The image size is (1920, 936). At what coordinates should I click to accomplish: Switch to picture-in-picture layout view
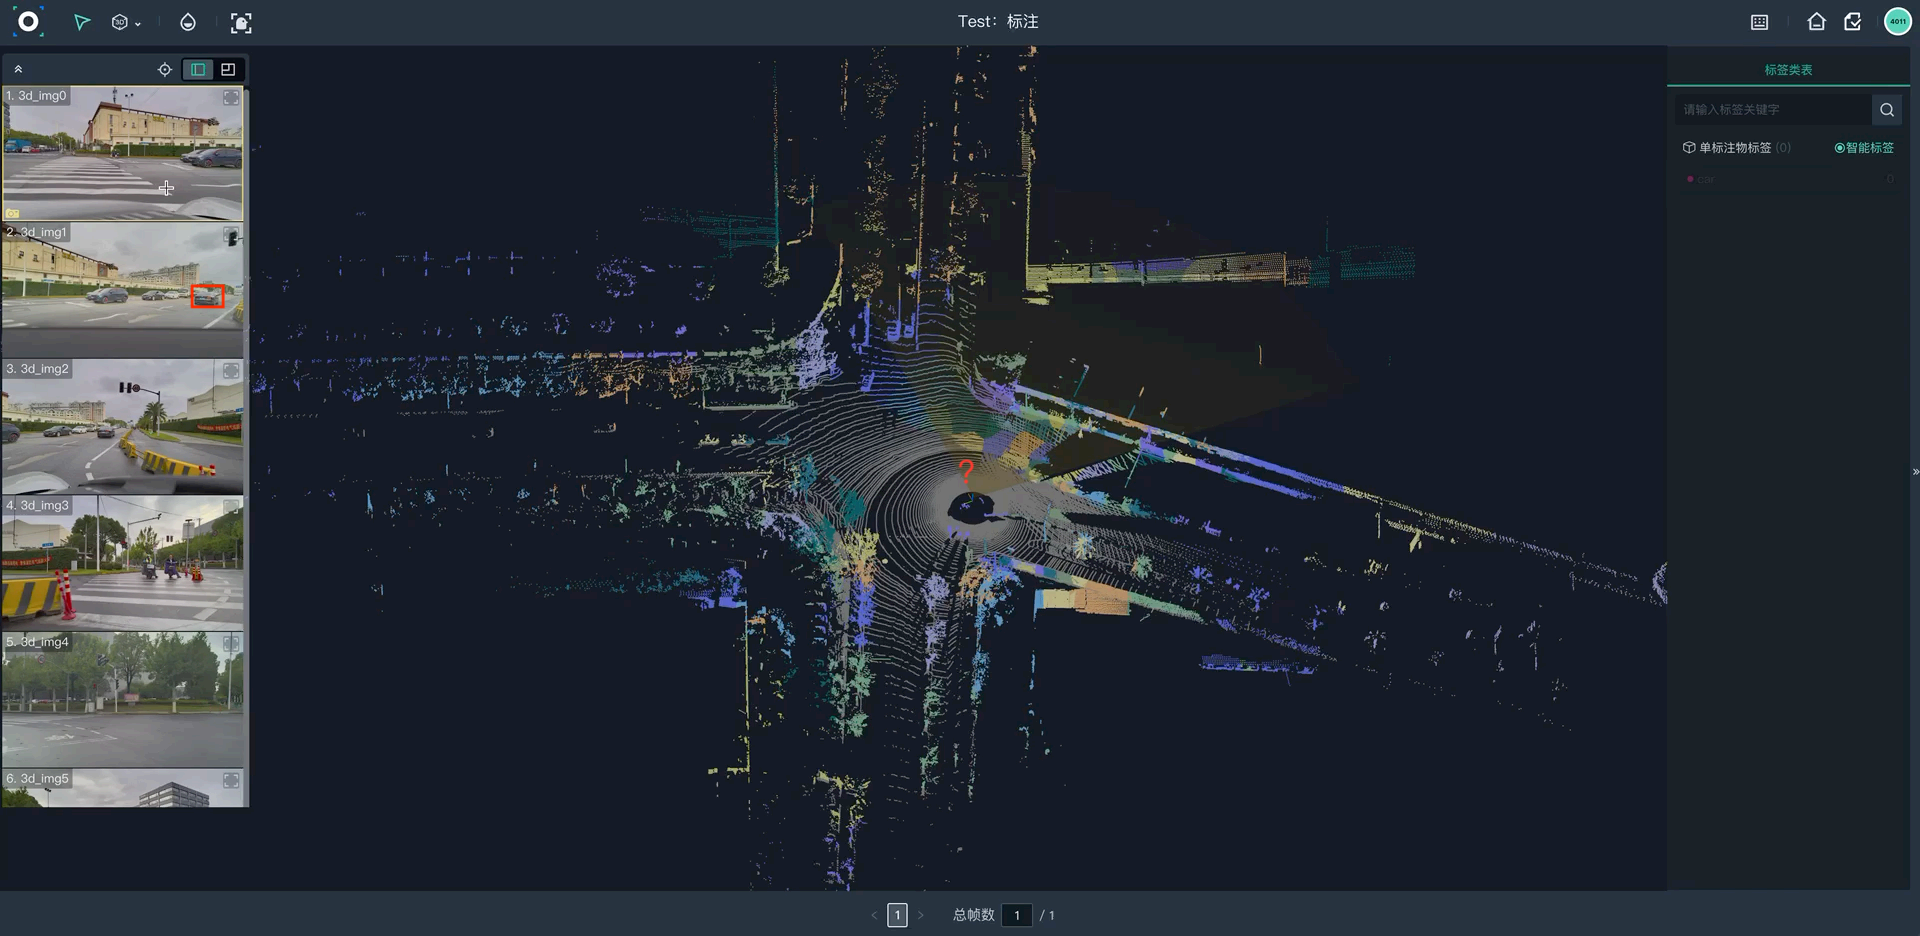[228, 69]
